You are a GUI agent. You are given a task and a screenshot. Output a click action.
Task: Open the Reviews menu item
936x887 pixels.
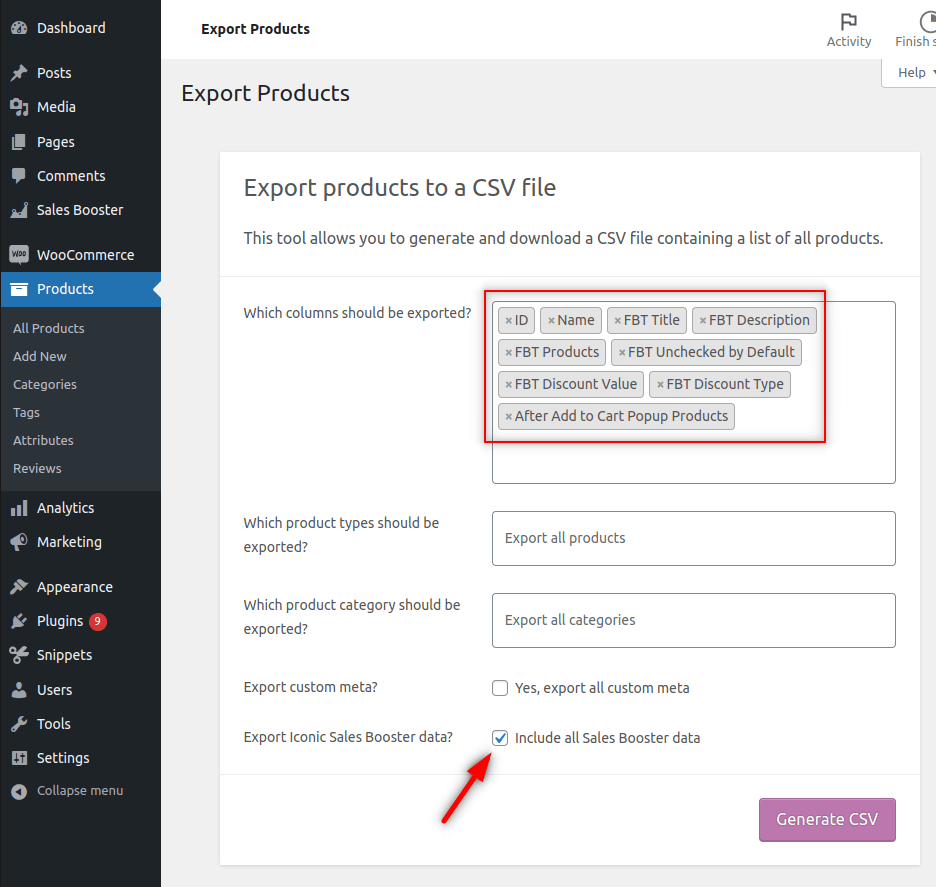coord(37,468)
